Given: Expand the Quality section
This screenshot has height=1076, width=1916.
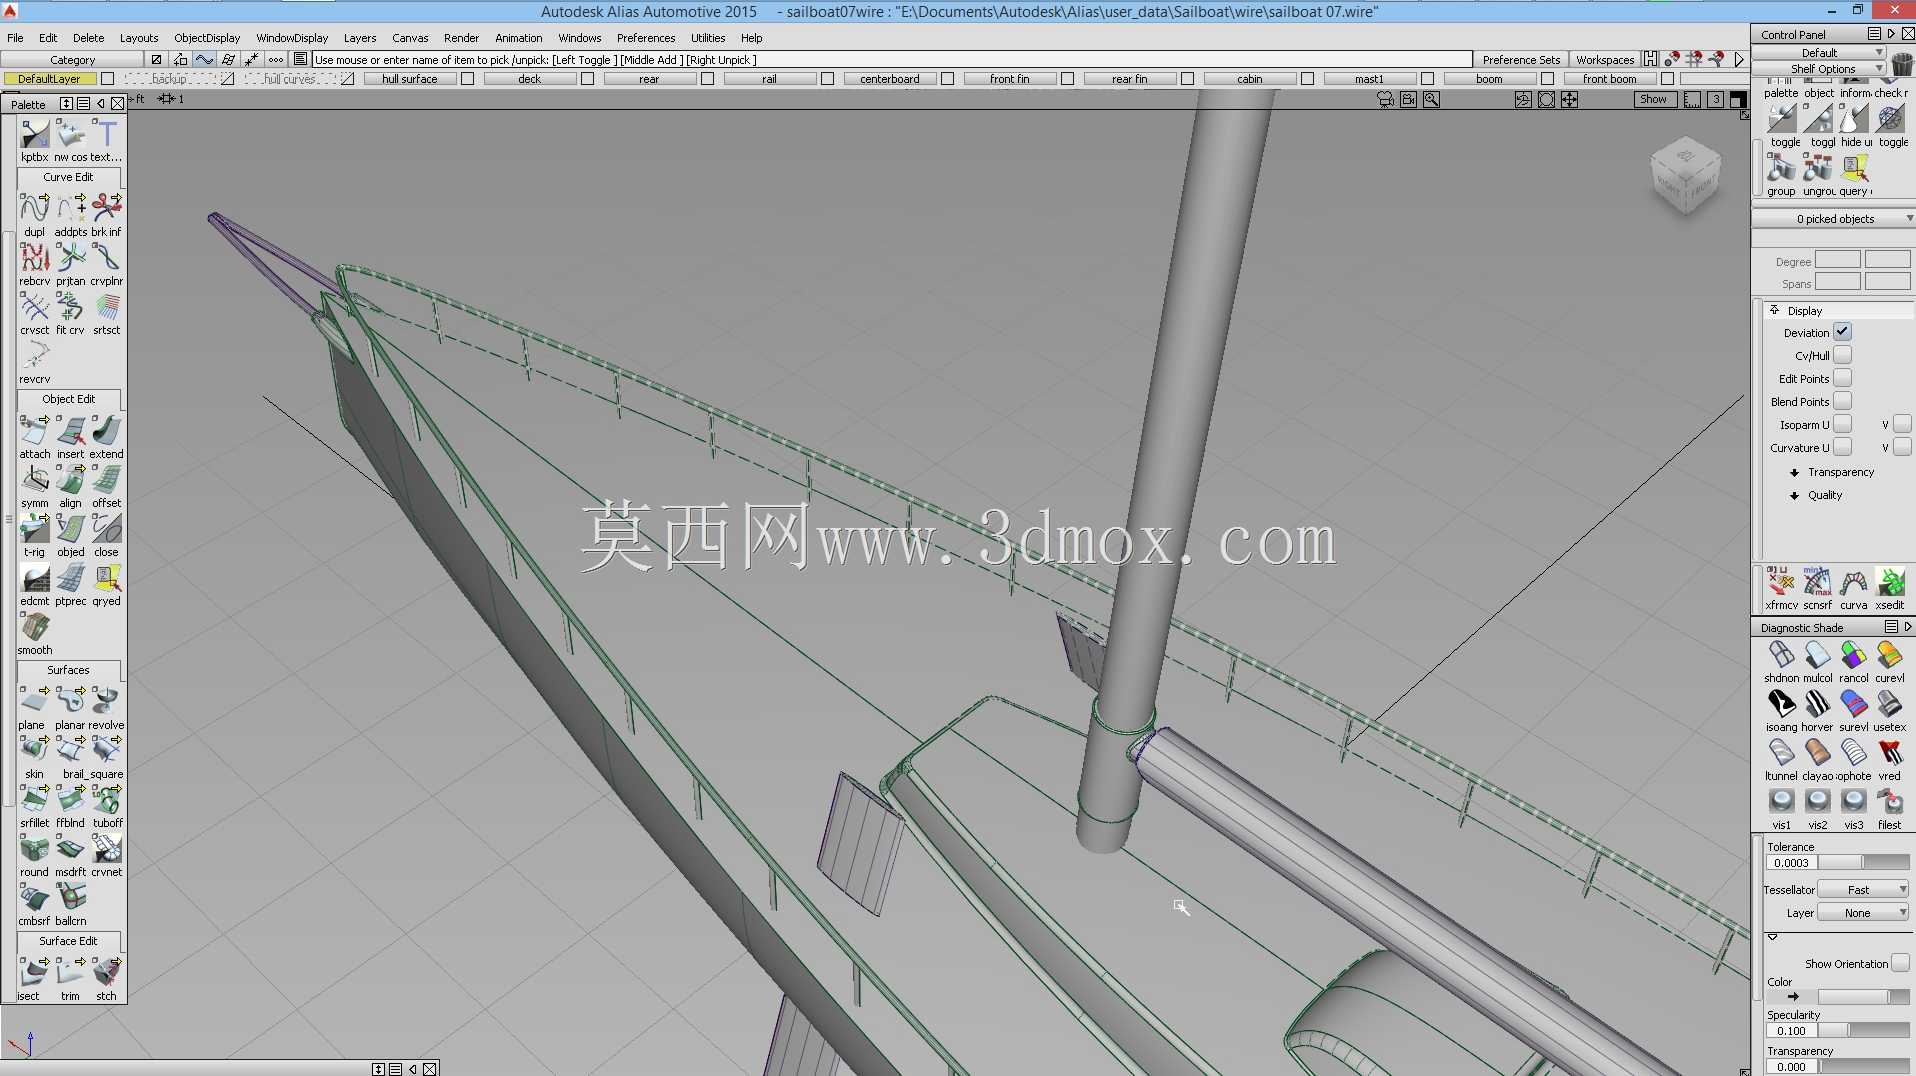Looking at the screenshot, I should coord(1794,495).
